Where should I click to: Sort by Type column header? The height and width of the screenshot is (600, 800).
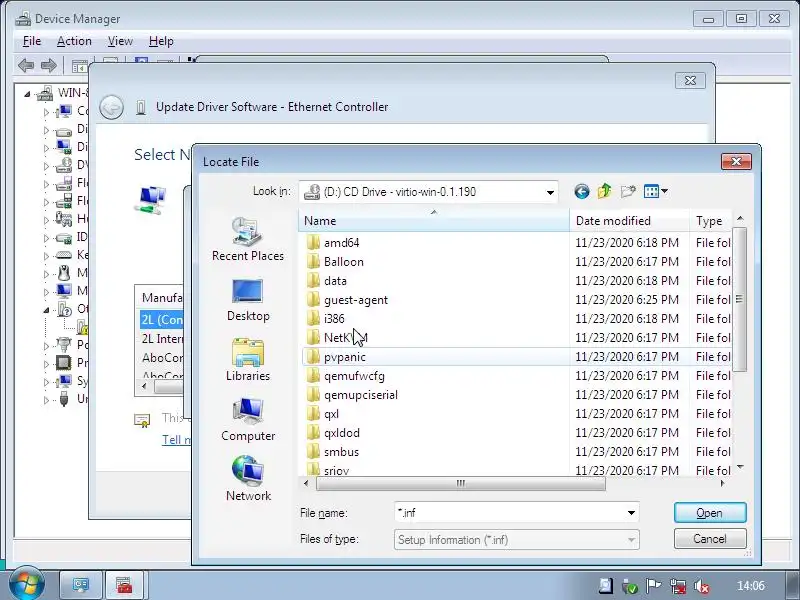(x=710, y=220)
